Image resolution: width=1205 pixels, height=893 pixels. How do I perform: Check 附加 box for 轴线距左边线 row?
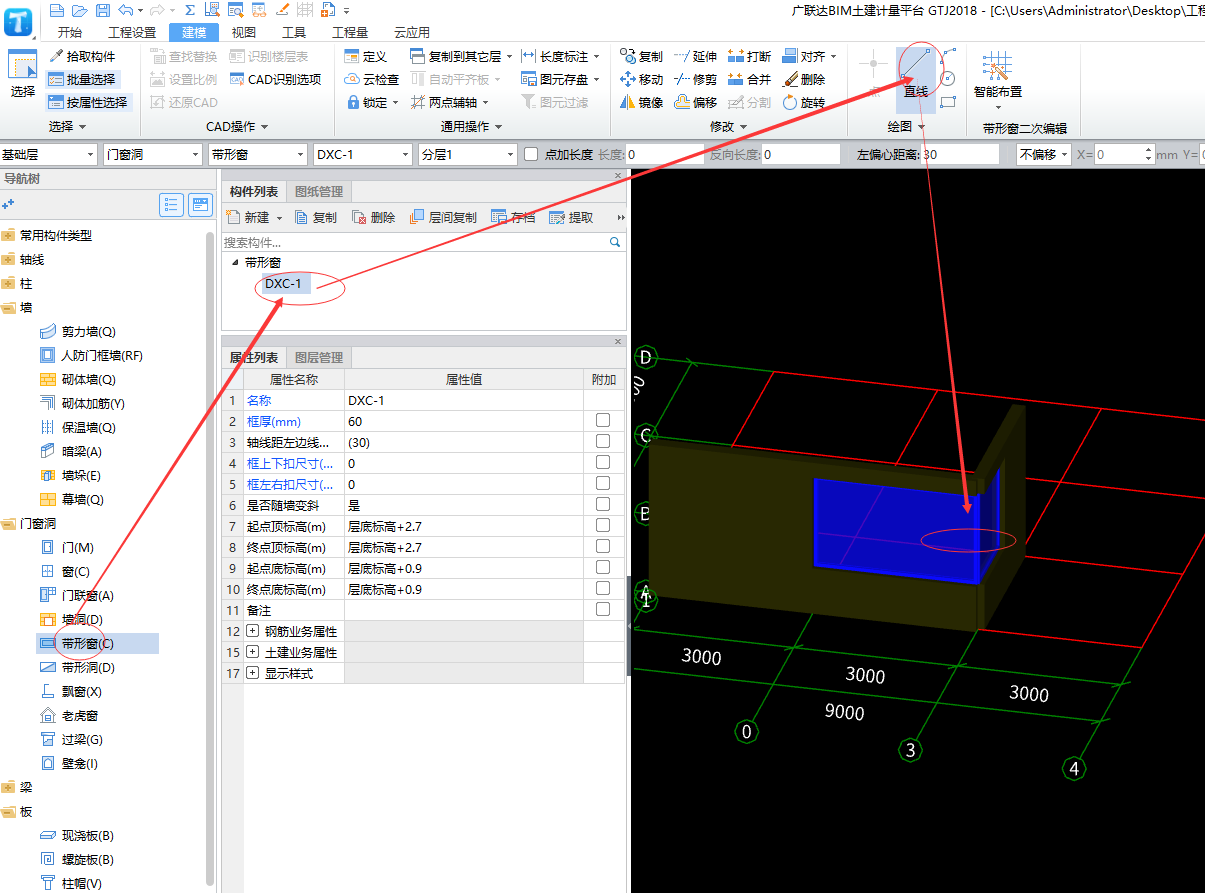coord(603,442)
